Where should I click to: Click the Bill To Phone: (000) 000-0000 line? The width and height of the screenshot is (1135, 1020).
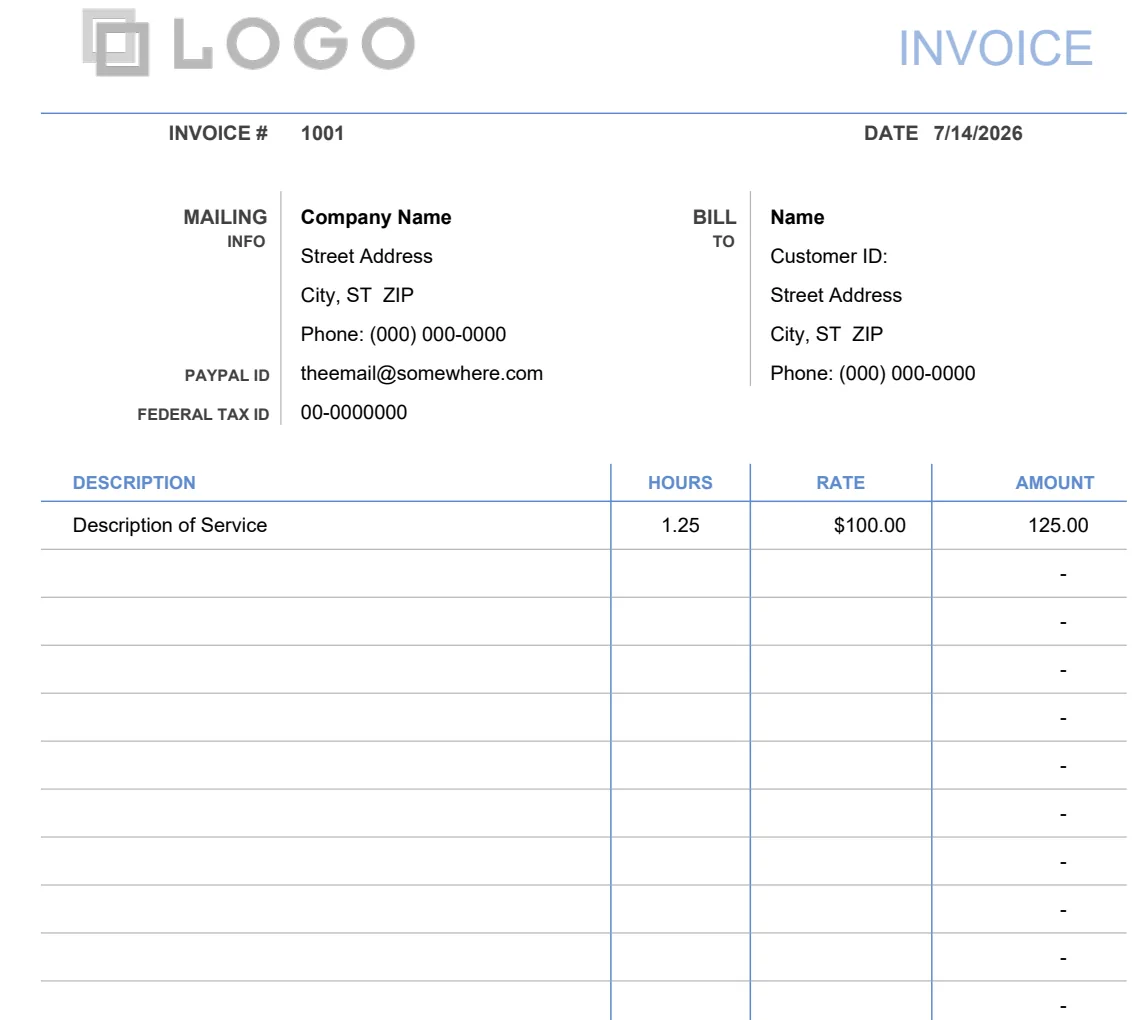coord(872,374)
